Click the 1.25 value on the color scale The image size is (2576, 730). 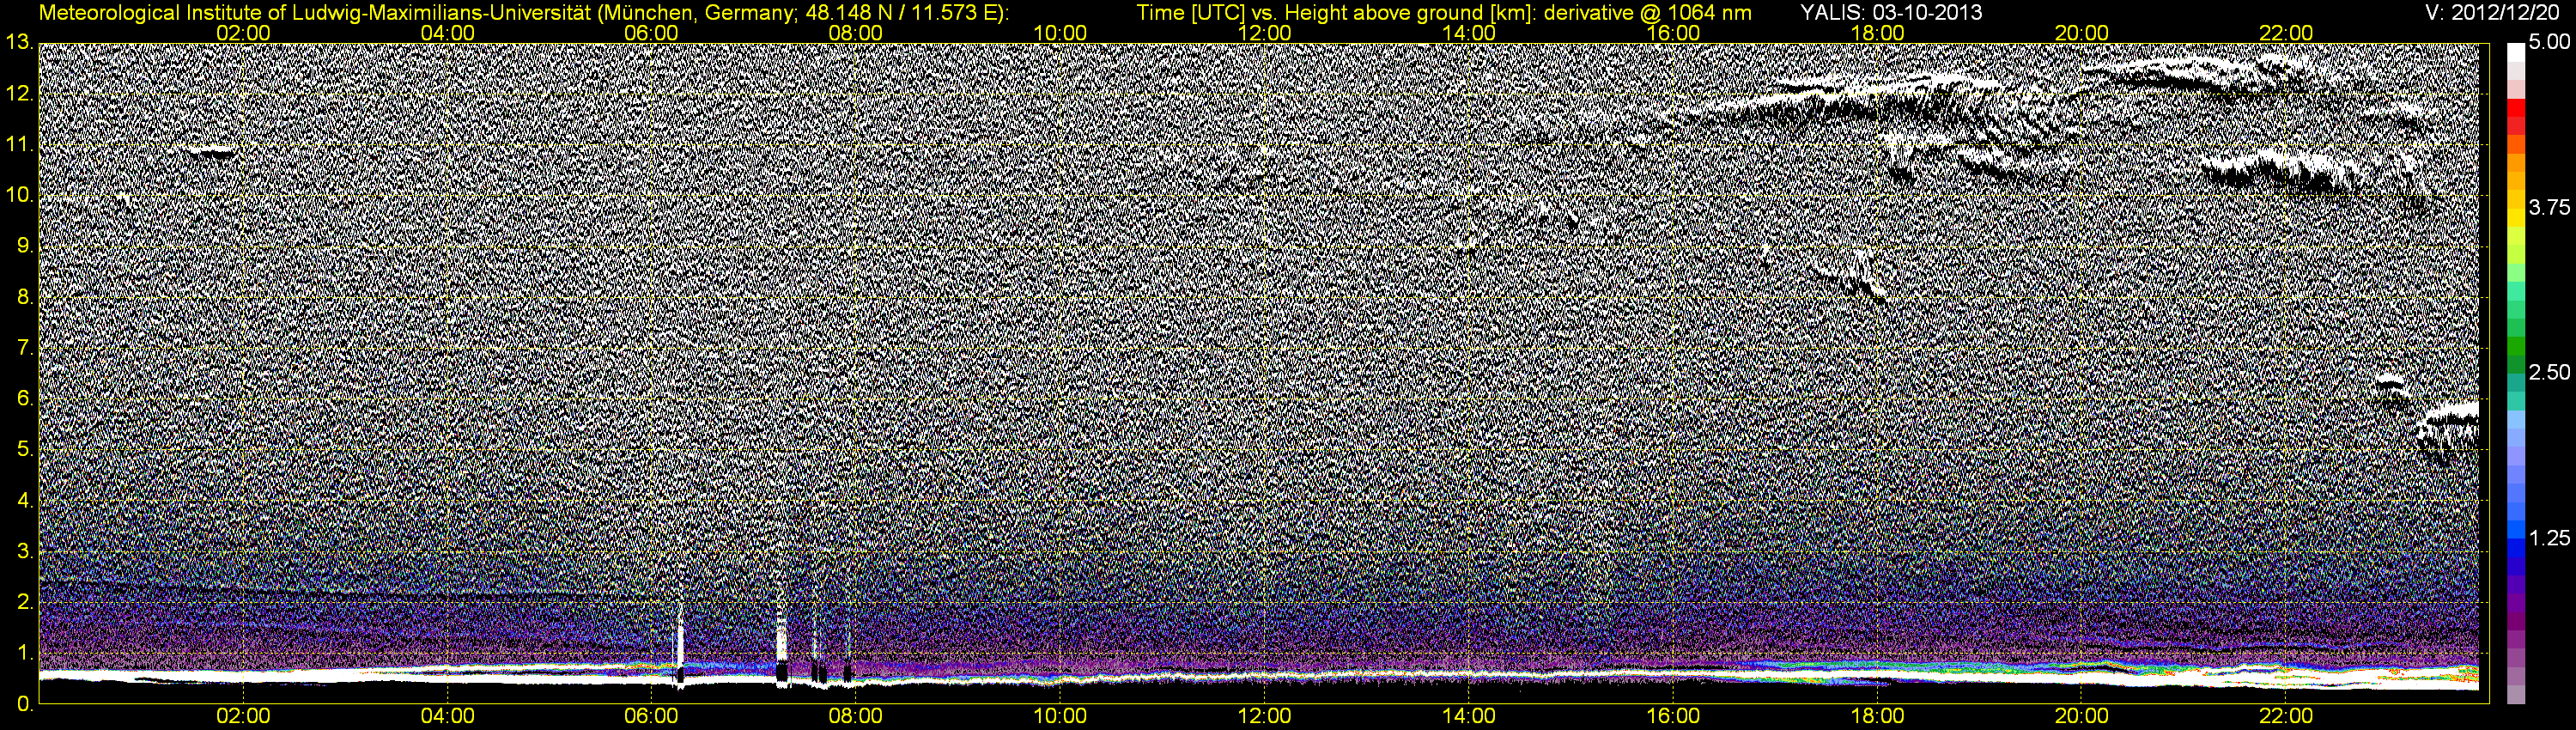[x=2549, y=538]
